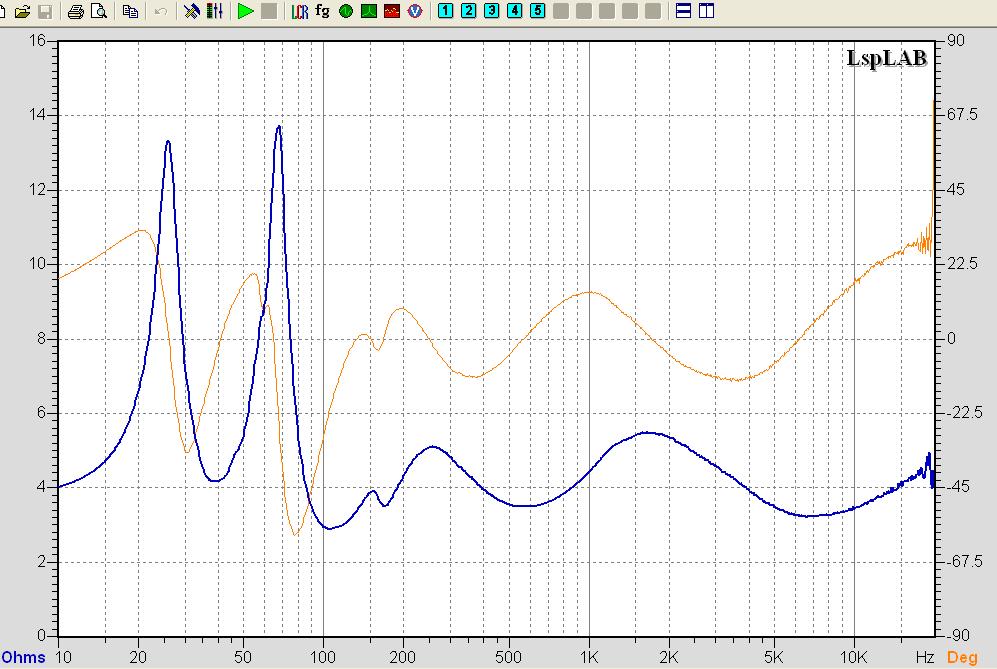Click the orange phase curve crest at 1K

pos(589,293)
